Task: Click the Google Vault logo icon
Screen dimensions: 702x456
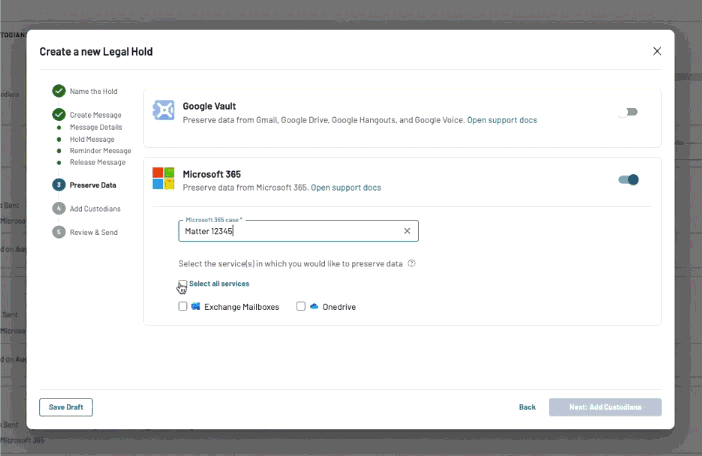Action: (163, 110)
